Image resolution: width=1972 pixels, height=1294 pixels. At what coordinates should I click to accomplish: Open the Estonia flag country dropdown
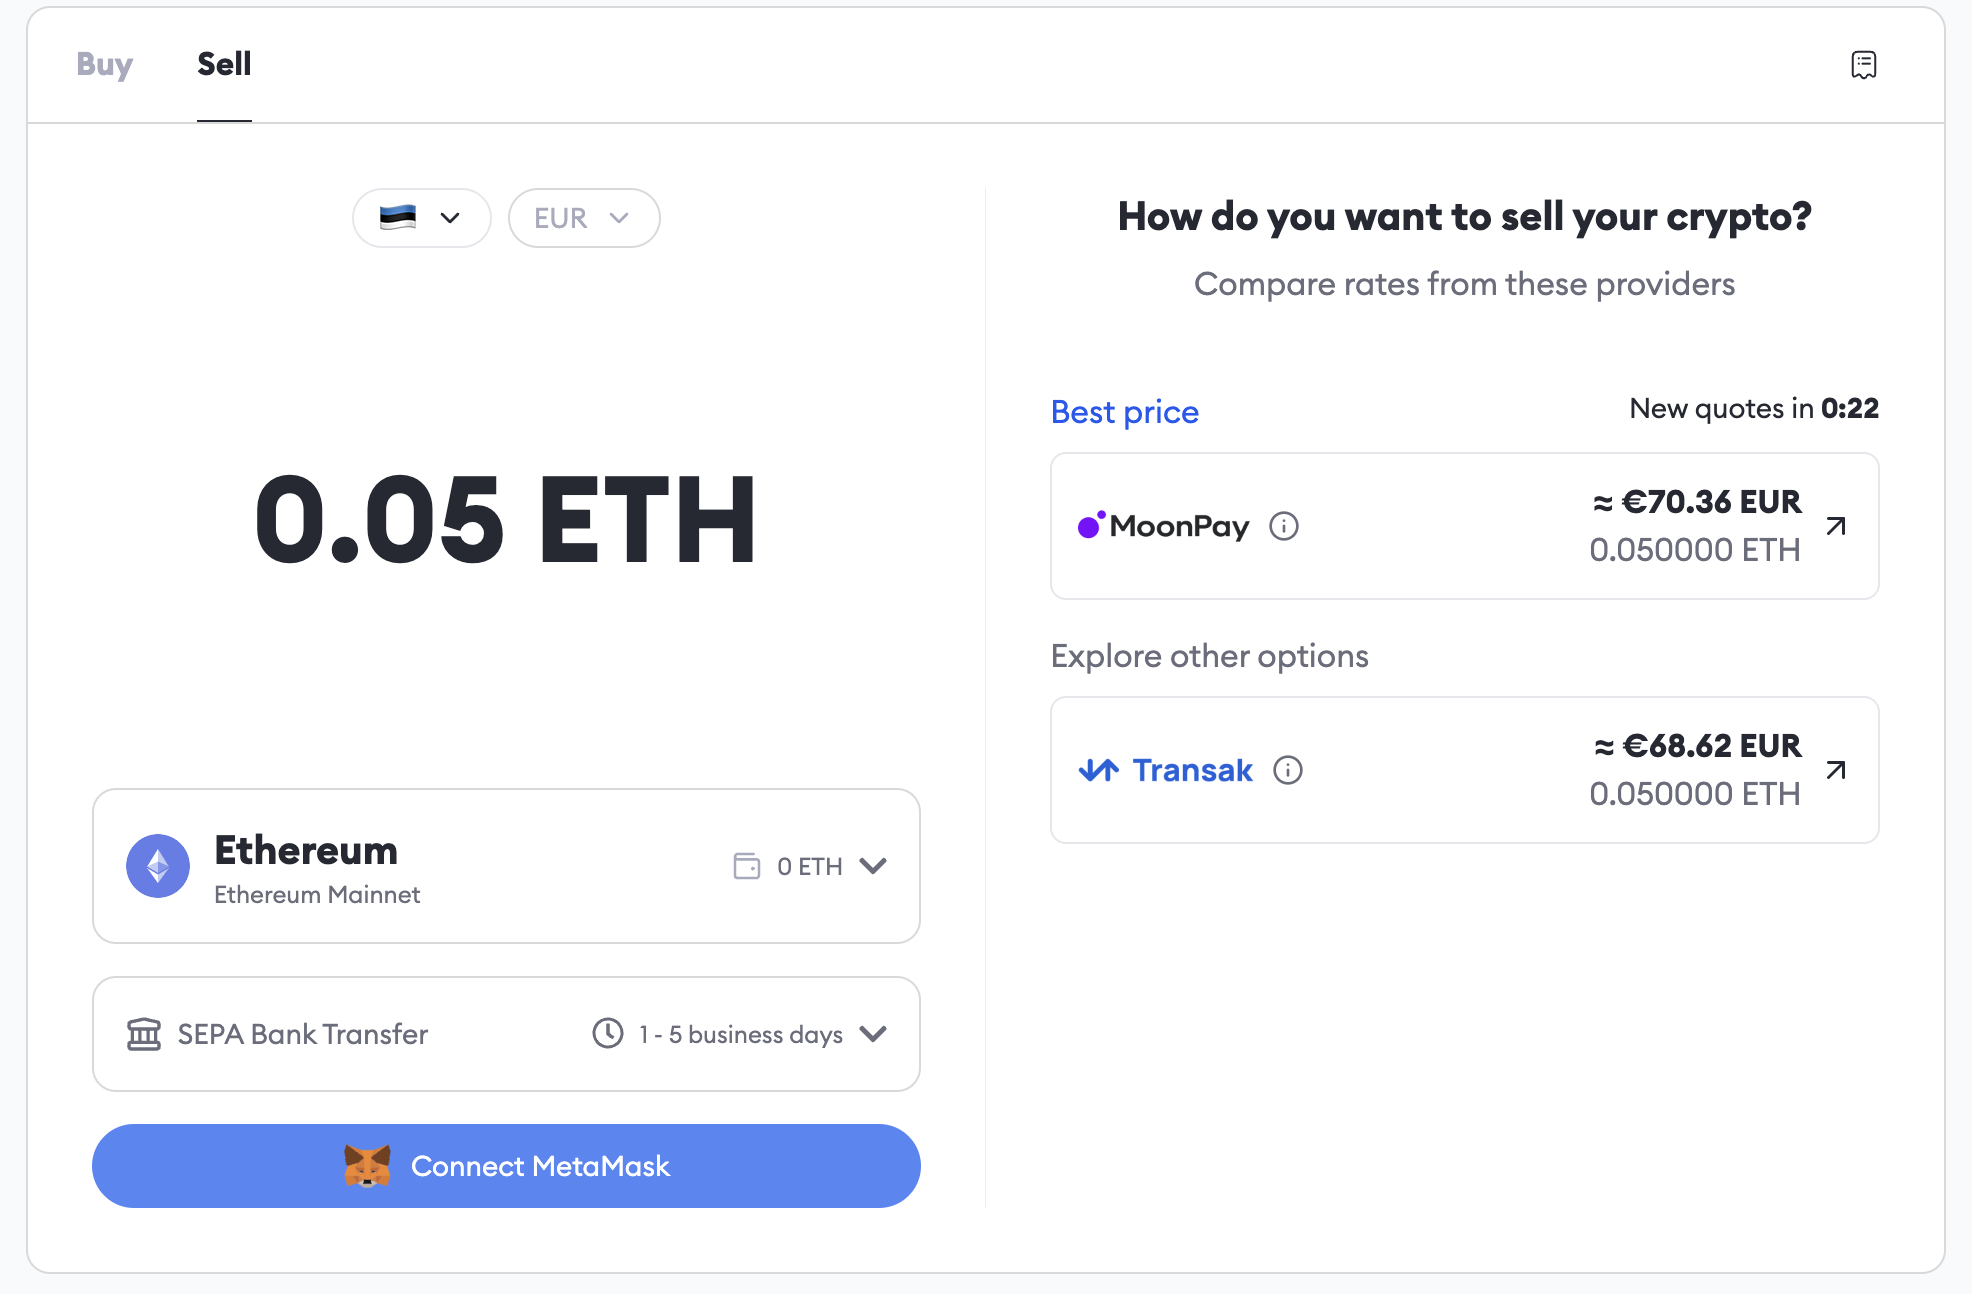click(422, 218)
